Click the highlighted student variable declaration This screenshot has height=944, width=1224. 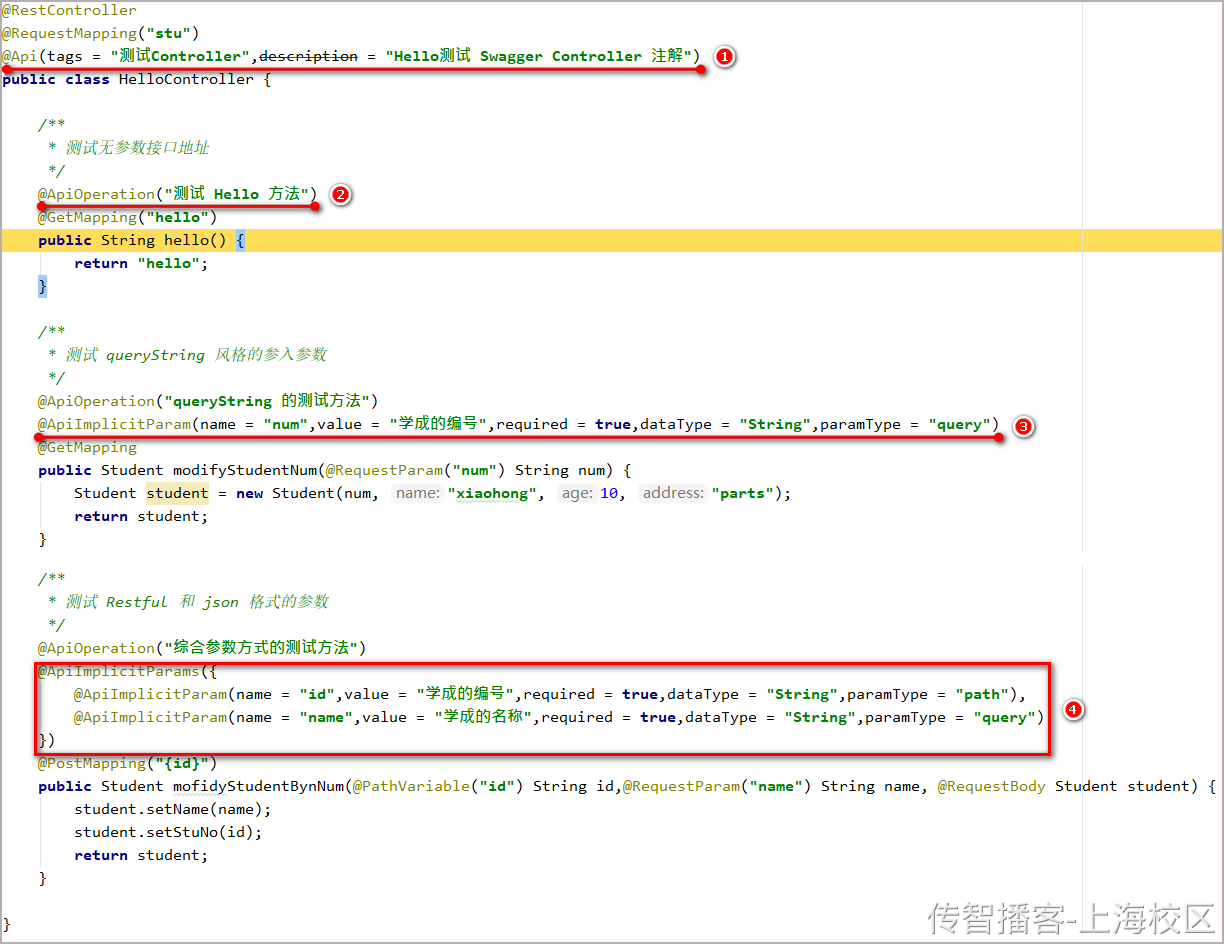[177, 493]
